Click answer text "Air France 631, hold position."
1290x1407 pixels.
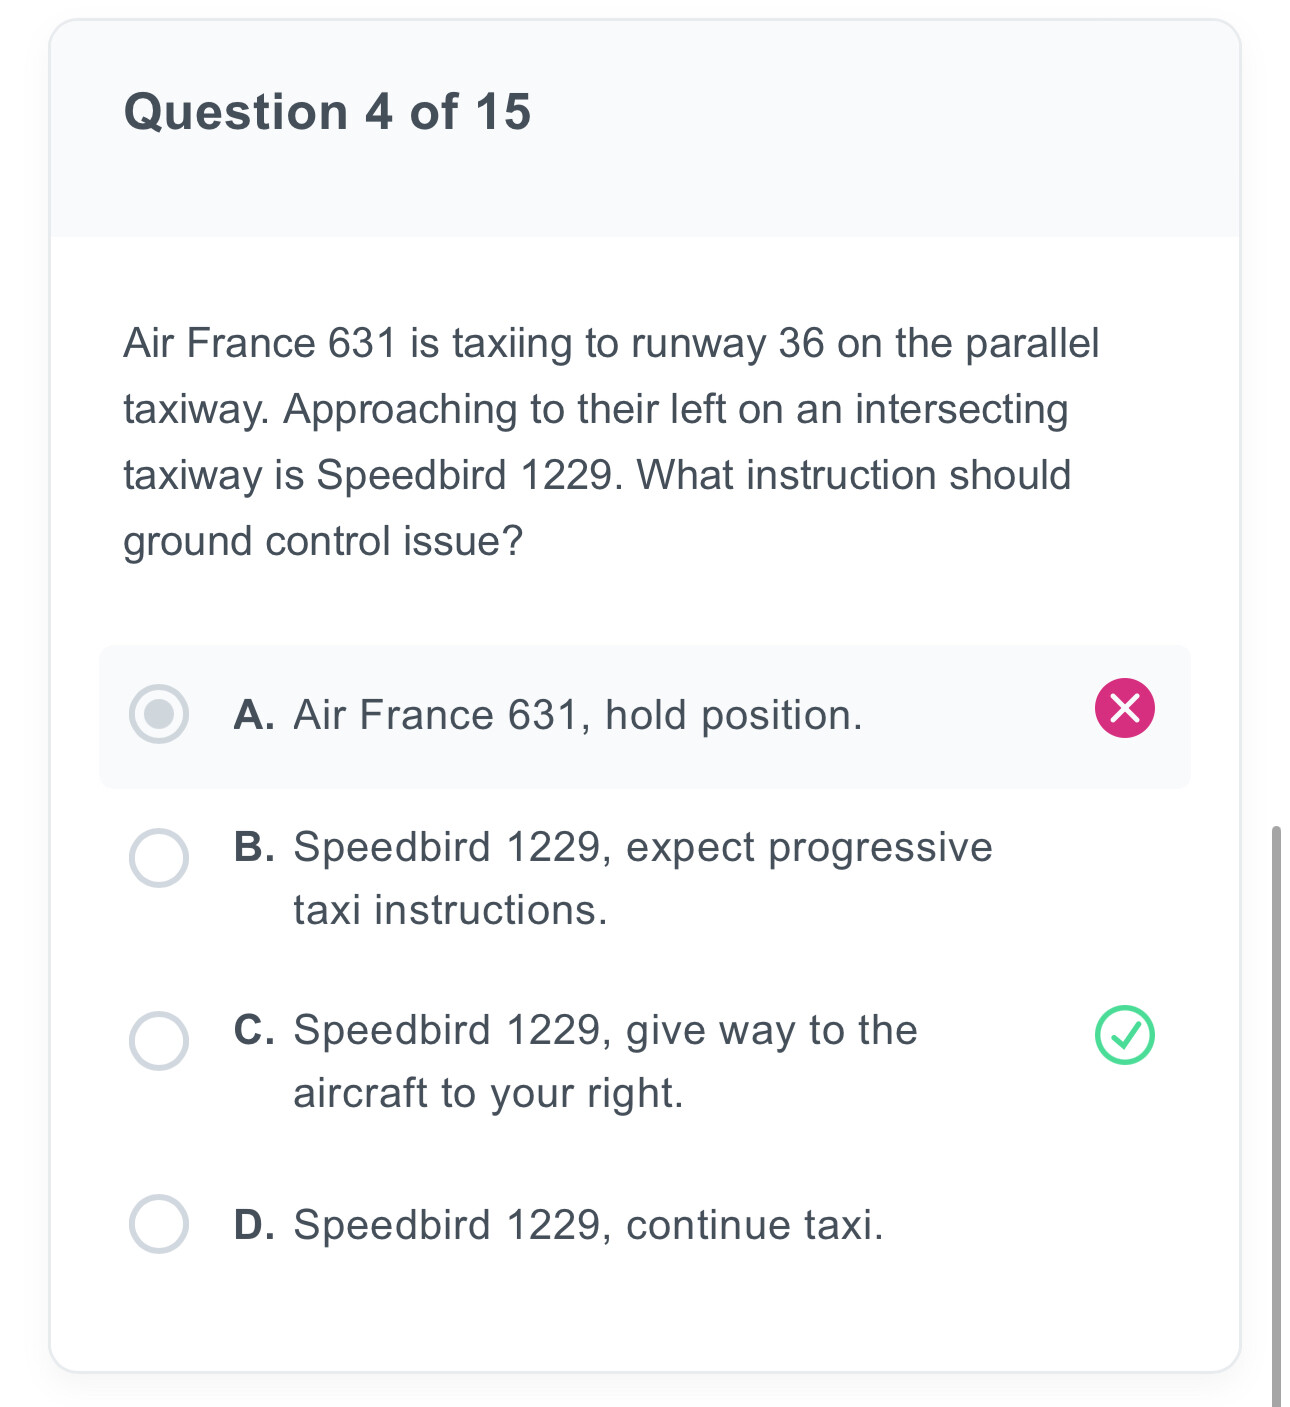(x=577, y=715)
